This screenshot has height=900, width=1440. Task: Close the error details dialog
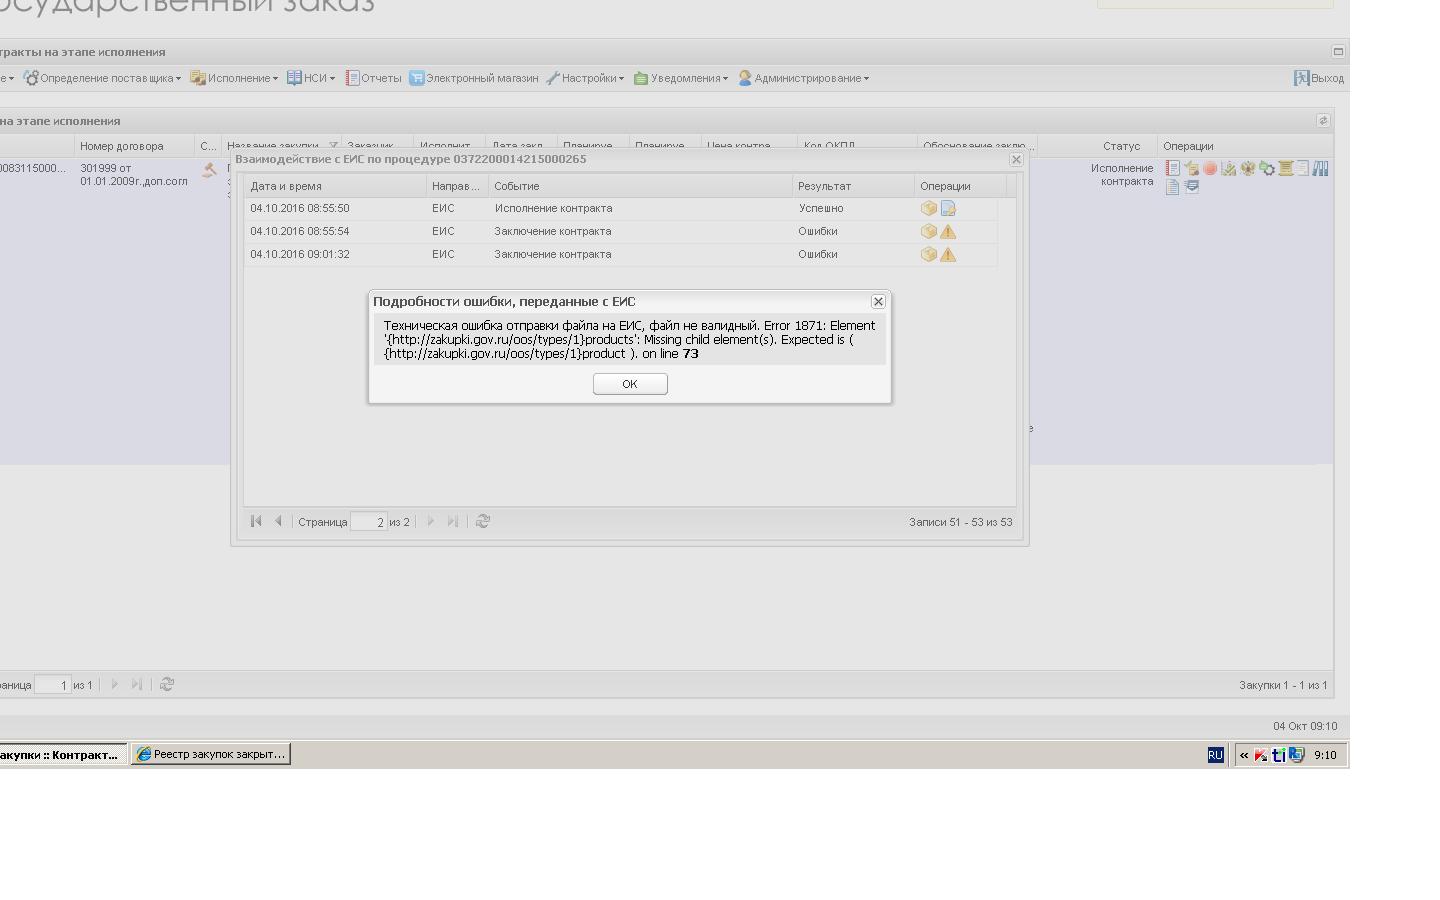tap(878, 301)
